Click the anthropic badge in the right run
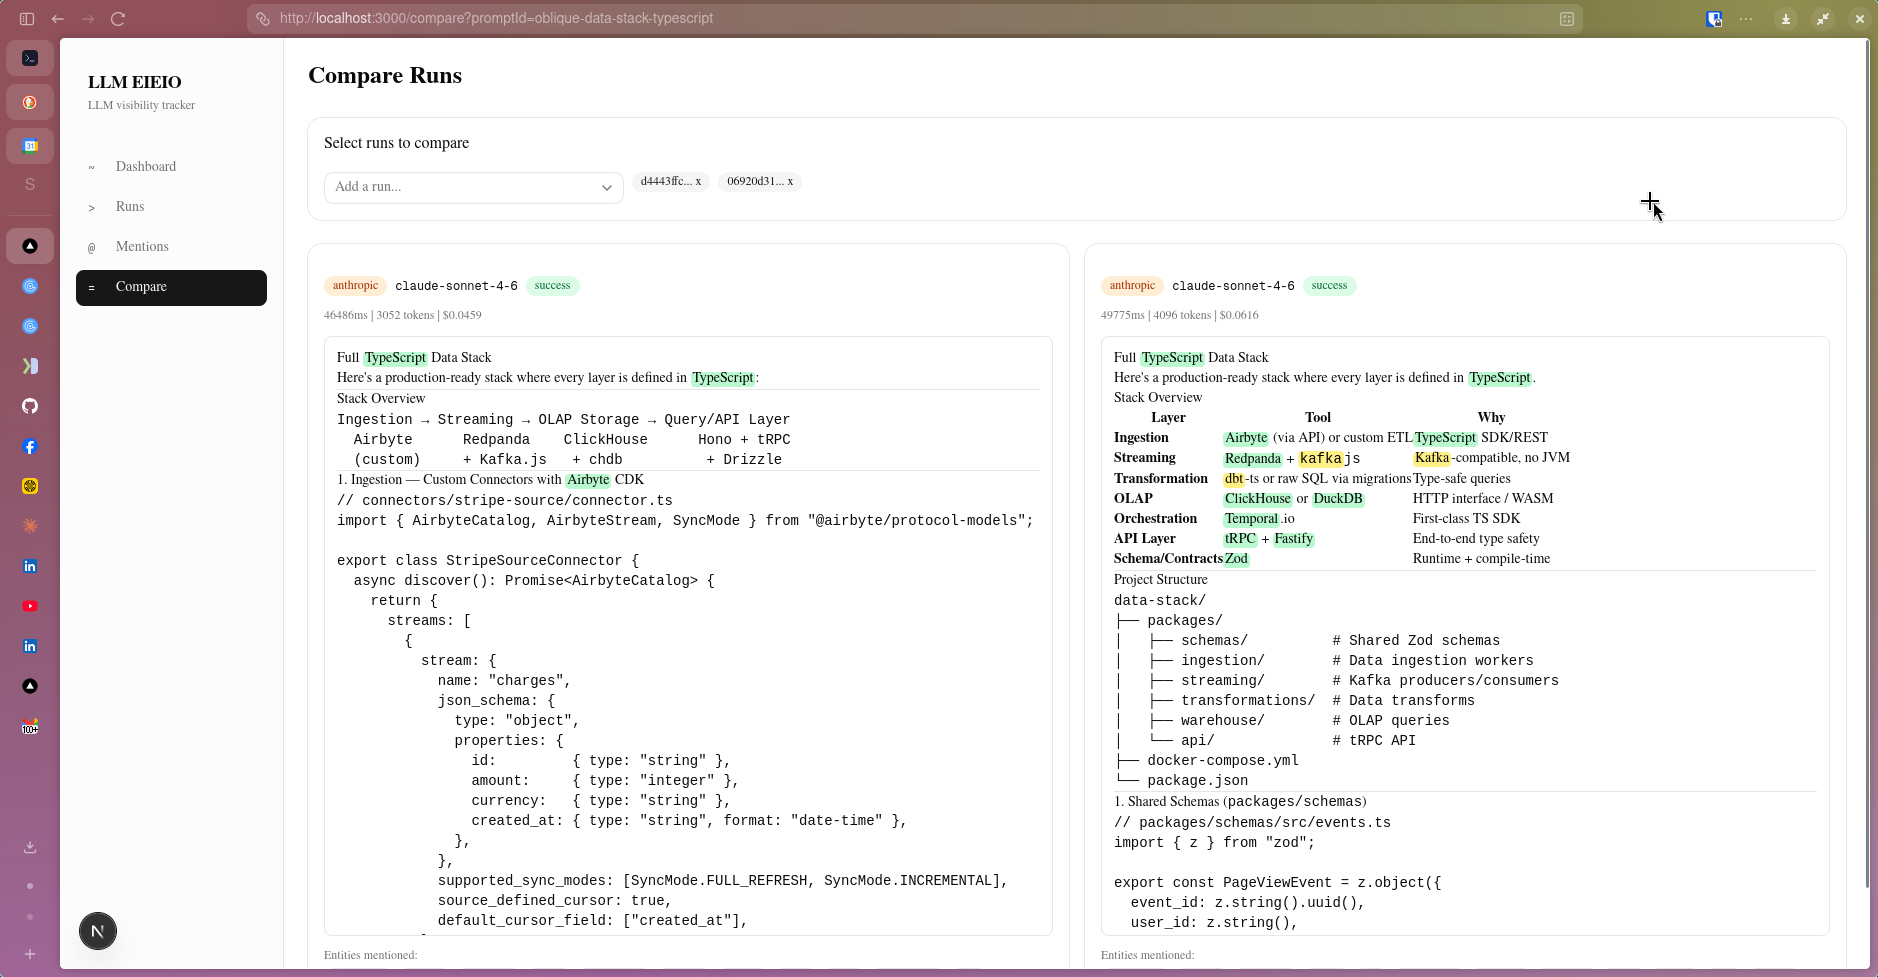Image resolution: width=1878 pixels, height=977 pixels. pos(1132,286)
